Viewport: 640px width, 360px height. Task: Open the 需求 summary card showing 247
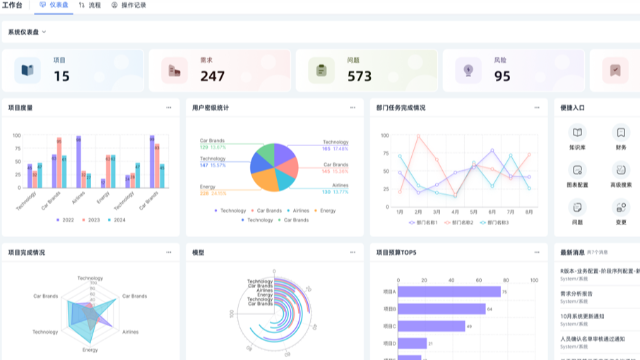coord(220,71)
